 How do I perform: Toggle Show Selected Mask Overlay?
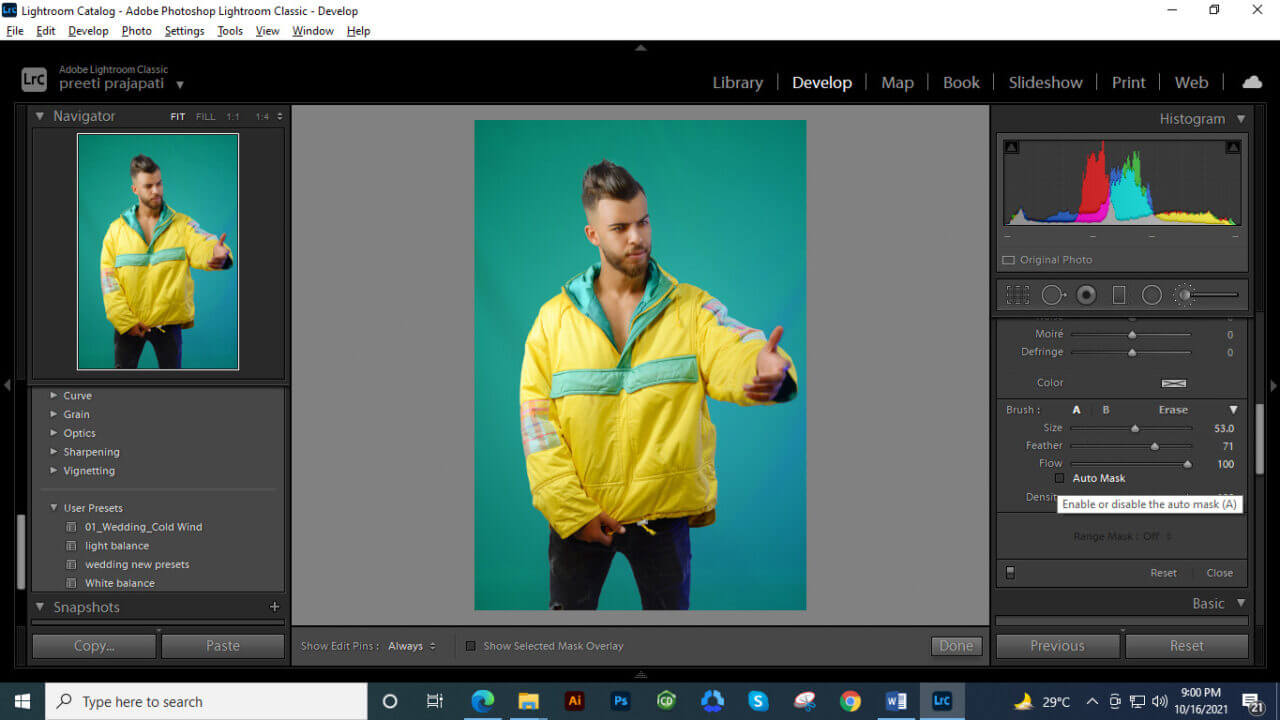pyautogui.click(x=471, y=645)
